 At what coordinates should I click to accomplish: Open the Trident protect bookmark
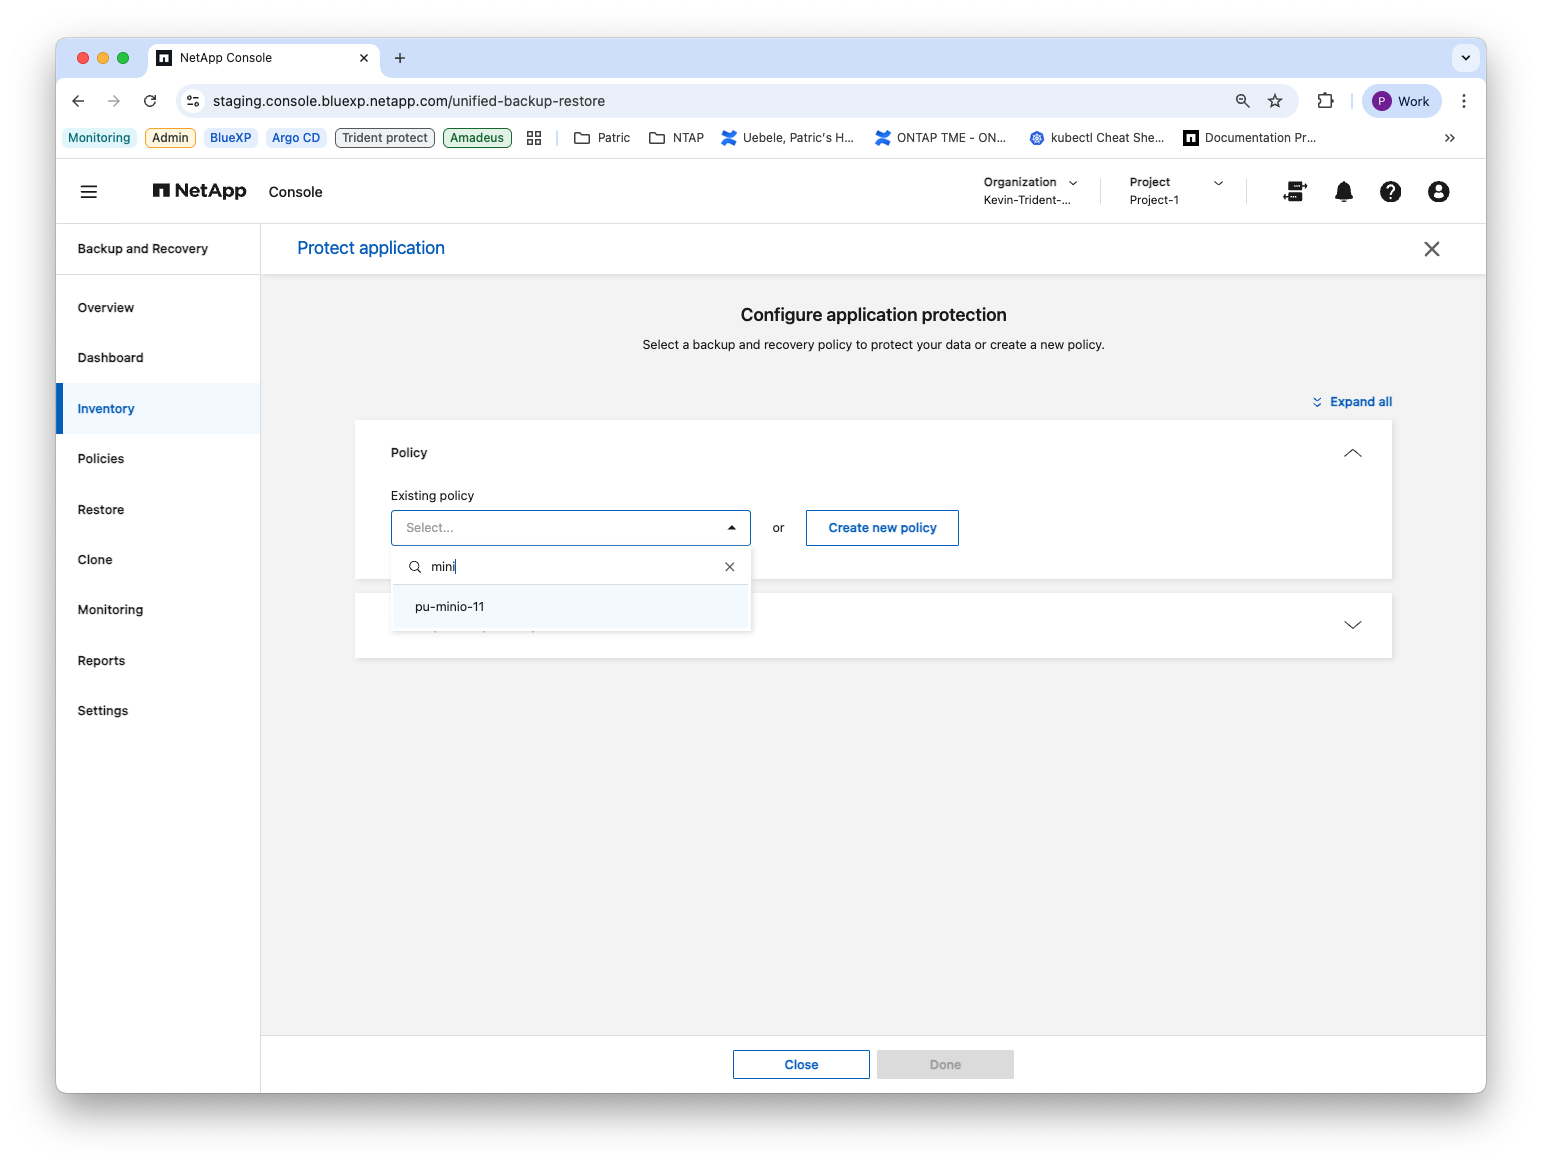coord(385,138)
